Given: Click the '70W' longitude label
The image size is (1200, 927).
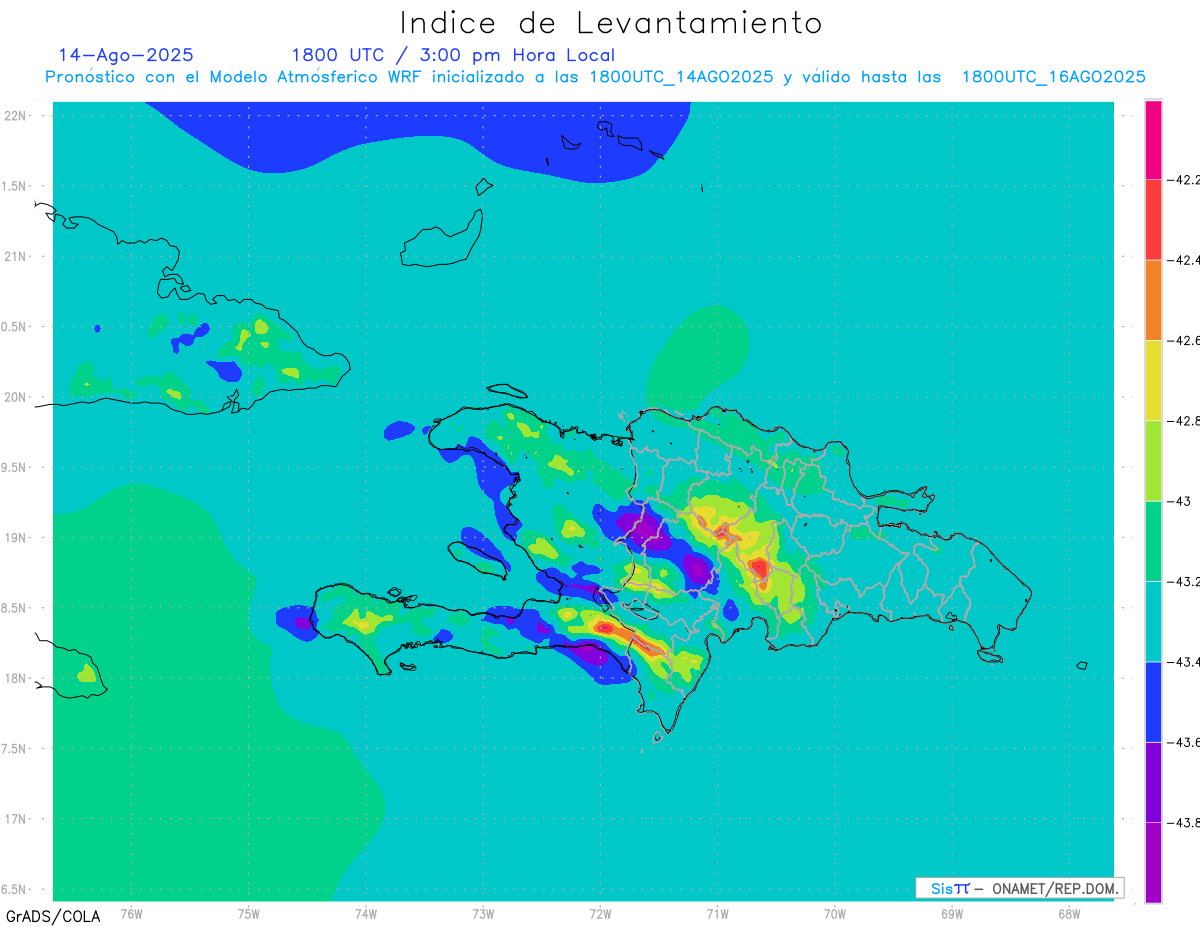Looking at the screenshot, I should [x=835, y=913].
